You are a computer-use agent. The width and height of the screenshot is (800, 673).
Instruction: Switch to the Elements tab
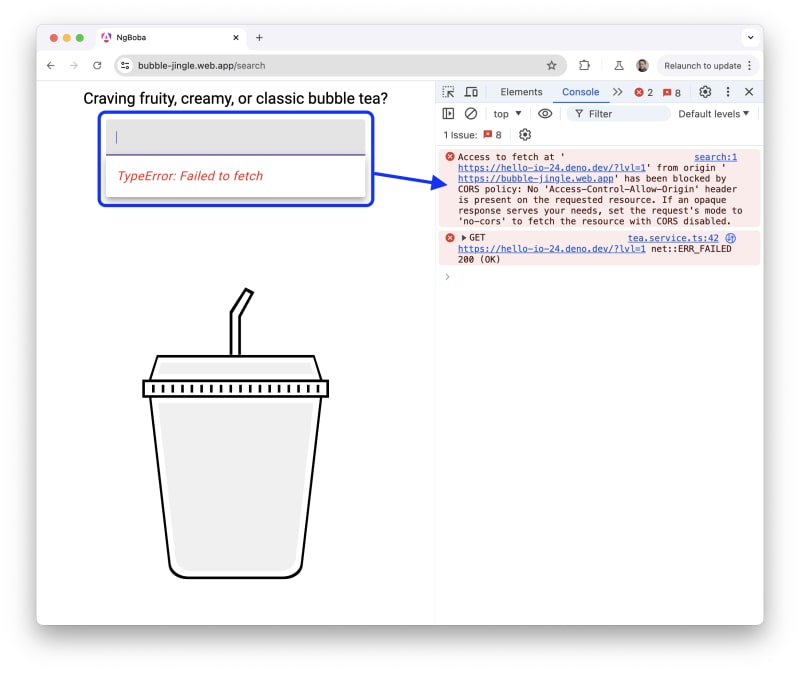(x=521, y=92)
